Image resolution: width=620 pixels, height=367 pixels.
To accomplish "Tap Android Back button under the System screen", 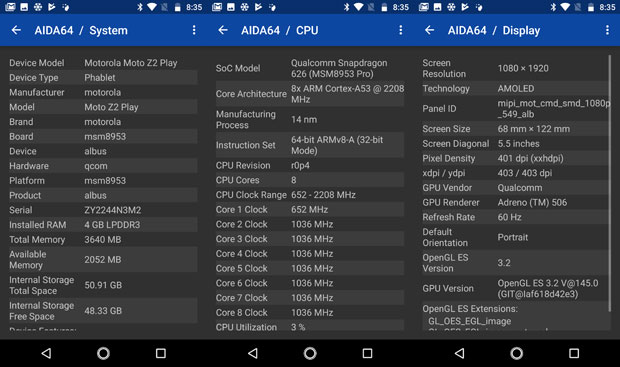I will tap(46, 353).
